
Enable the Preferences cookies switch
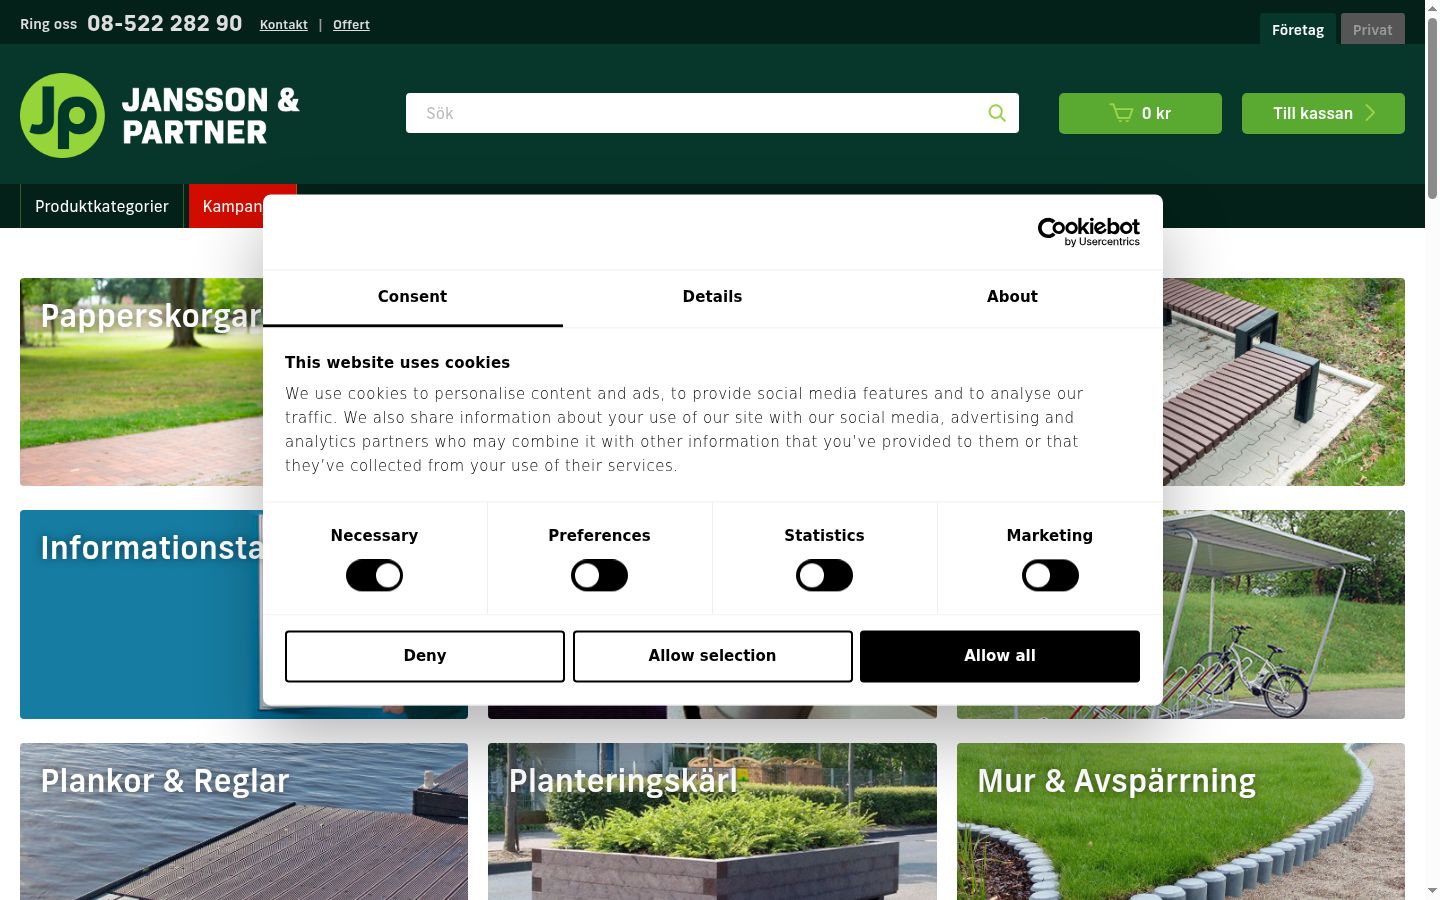coord(599,575)
